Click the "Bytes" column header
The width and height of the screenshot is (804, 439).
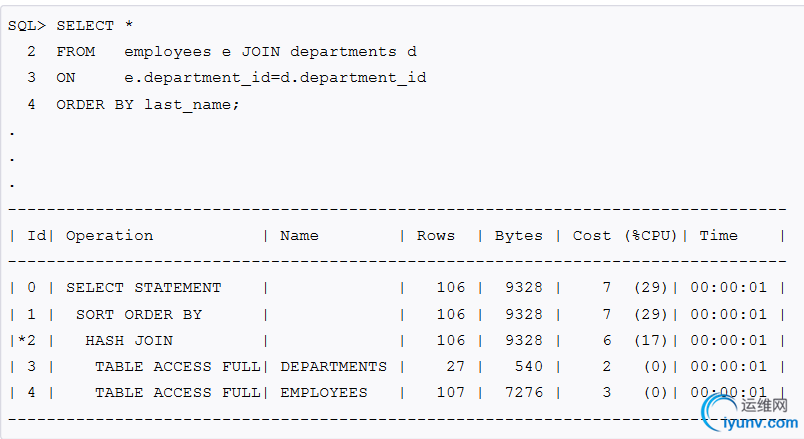518,236
